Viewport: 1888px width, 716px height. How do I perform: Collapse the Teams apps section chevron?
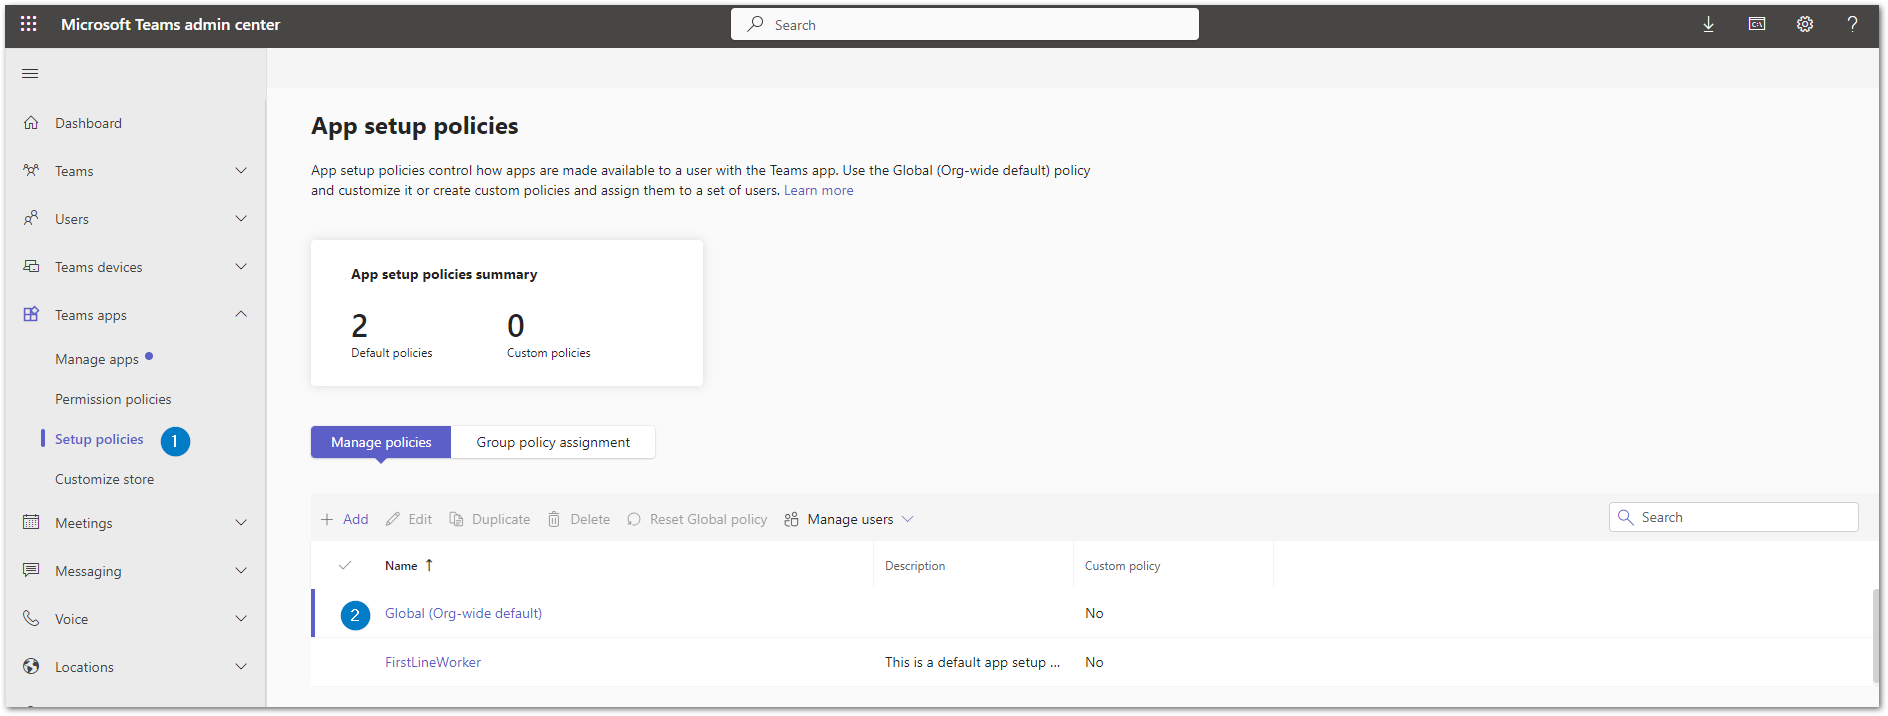pyautogui.click(x=241, y=314)
